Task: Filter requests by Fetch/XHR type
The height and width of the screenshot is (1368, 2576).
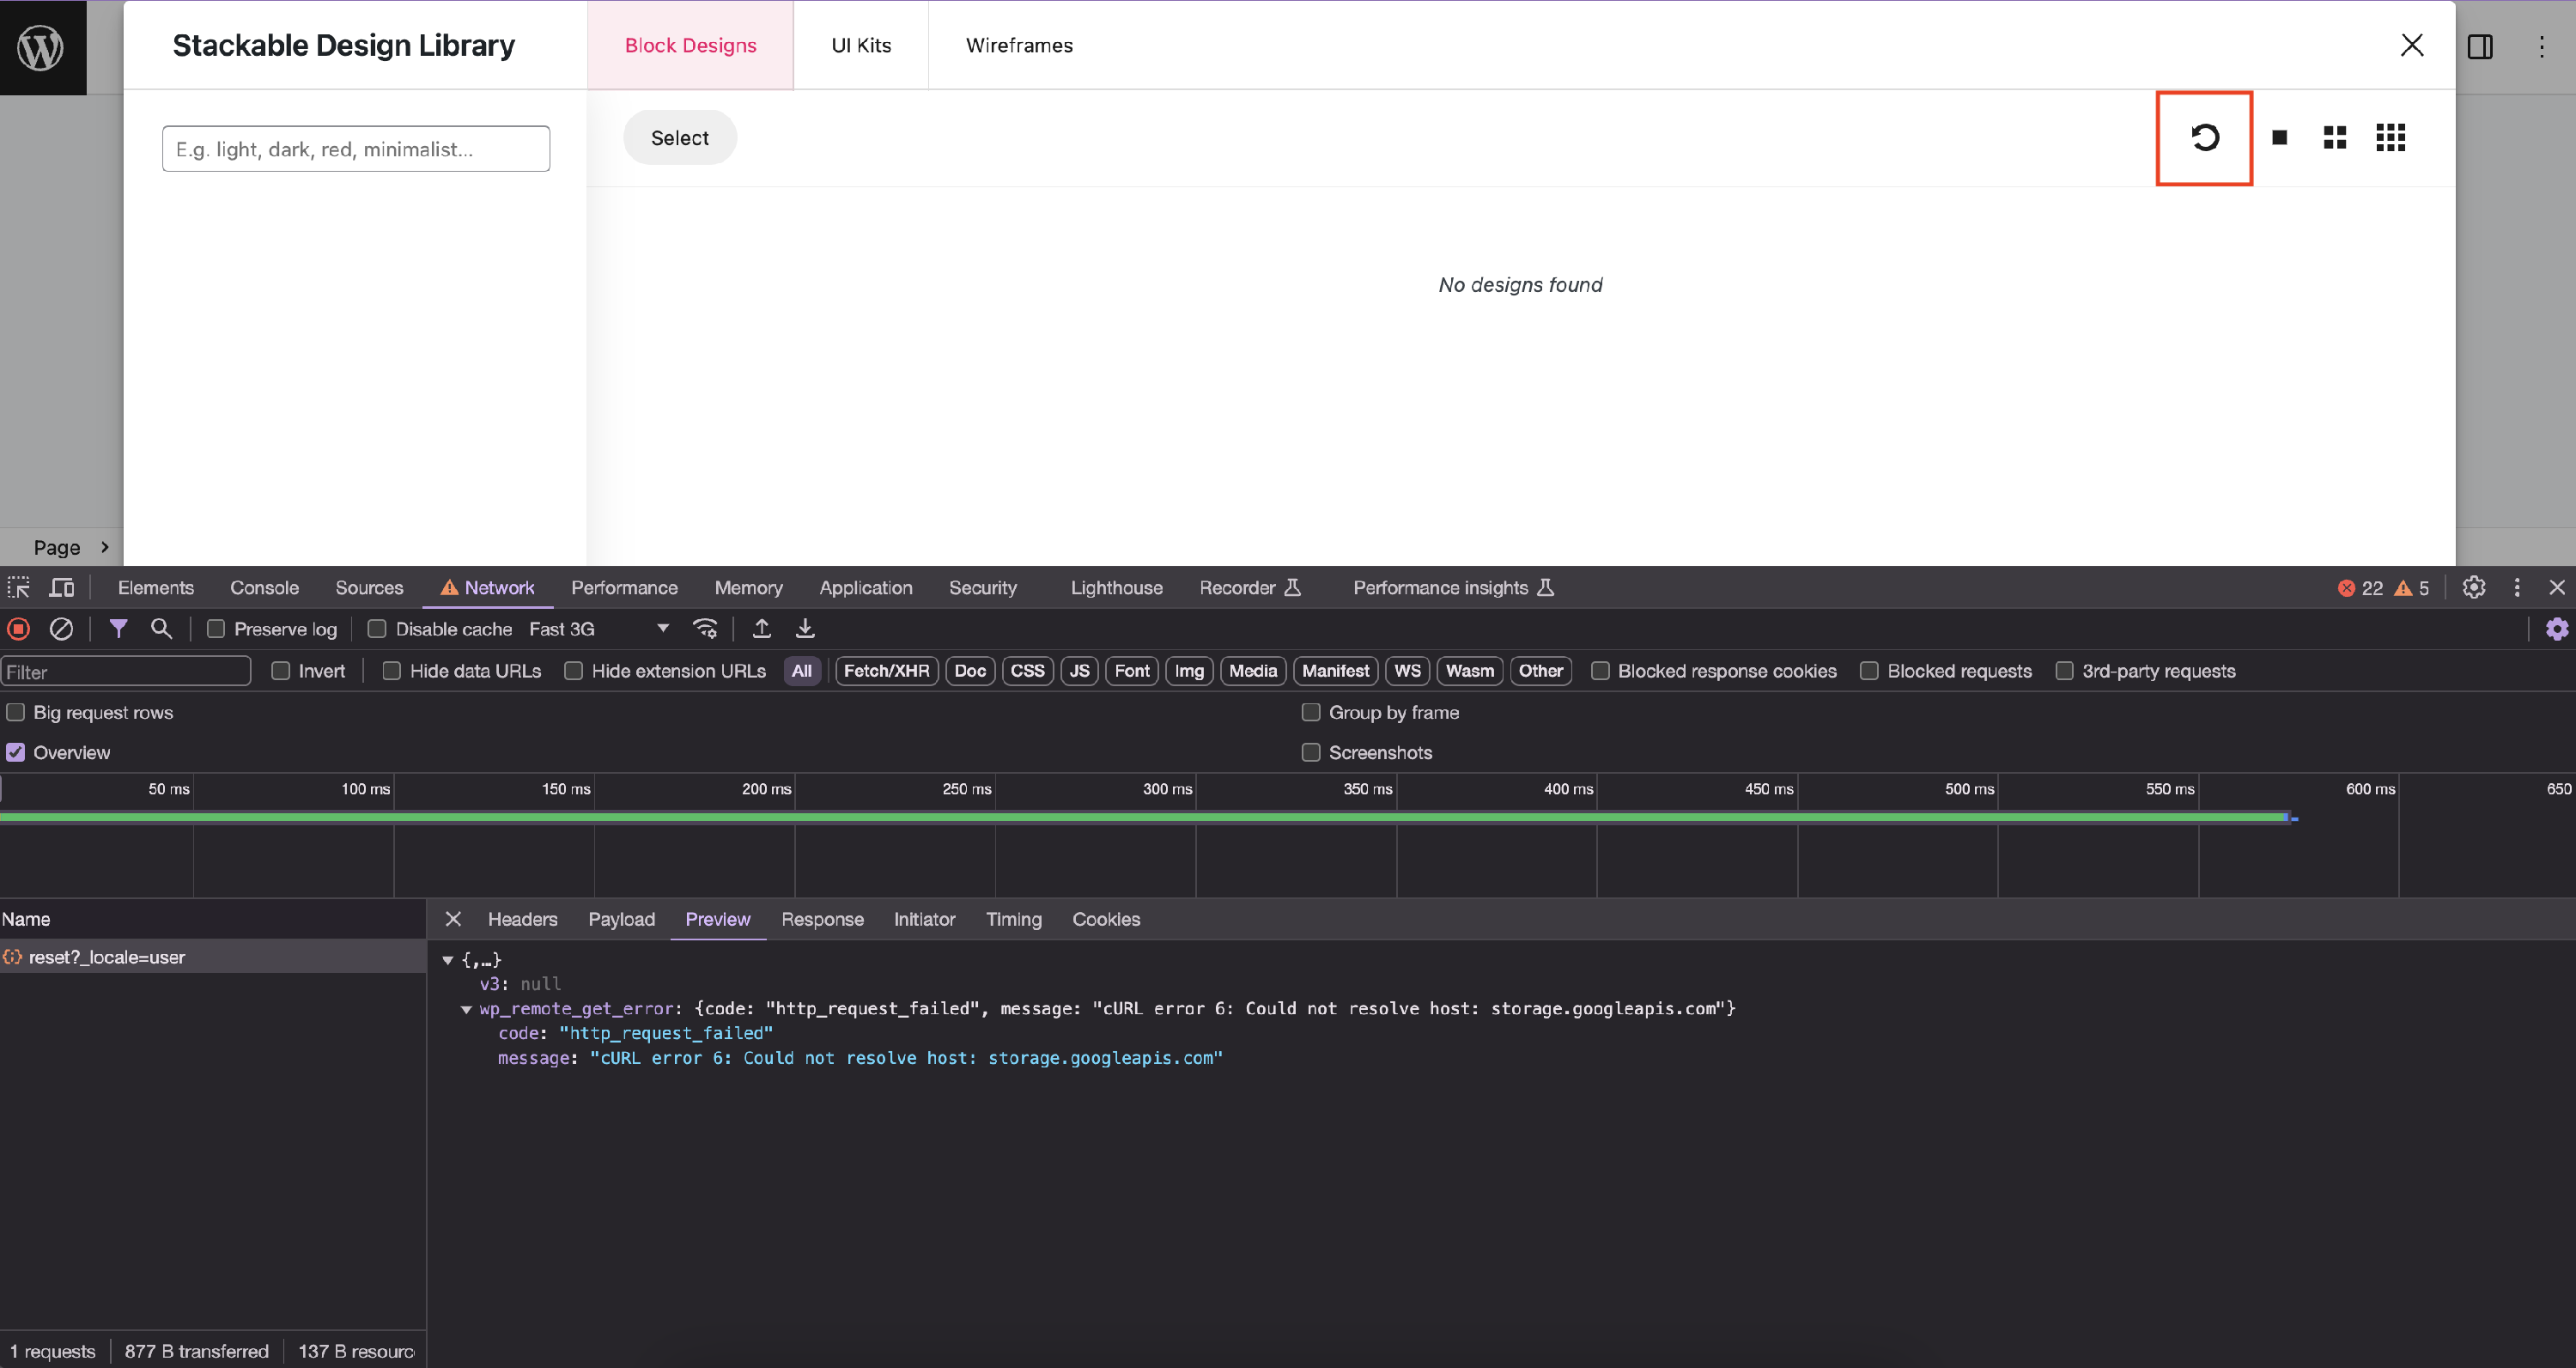Action: [x=885, y=671]
